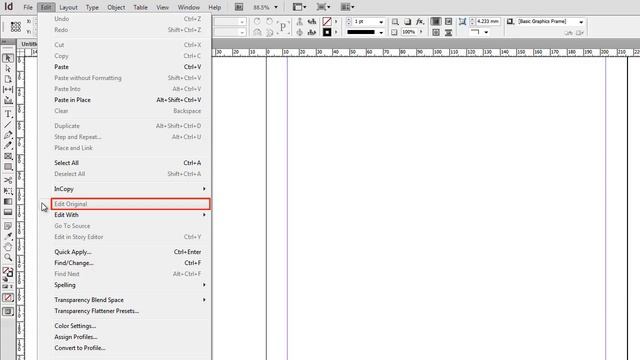Image resolution: width=640 pixels, height=360 pixels.
Task: Select the Pen tool
Action: pyautogui.click(x=8, y=135)
